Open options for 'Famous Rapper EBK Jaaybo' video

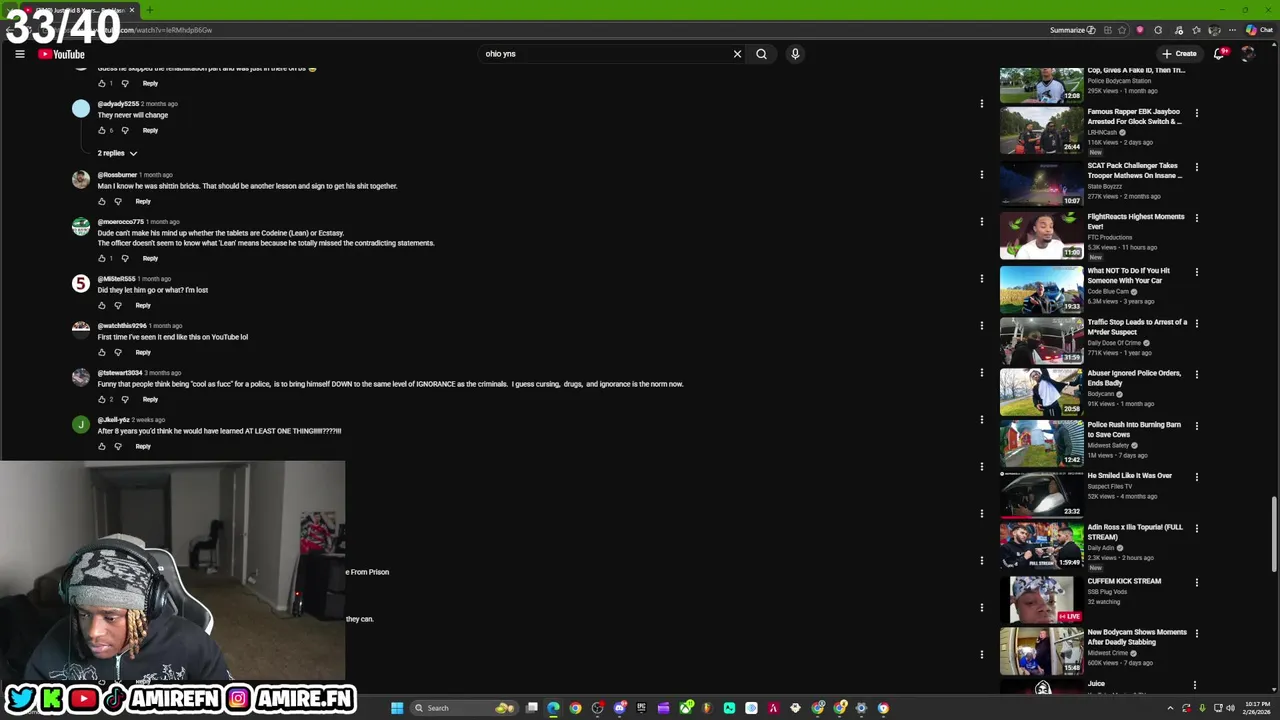1196,113
